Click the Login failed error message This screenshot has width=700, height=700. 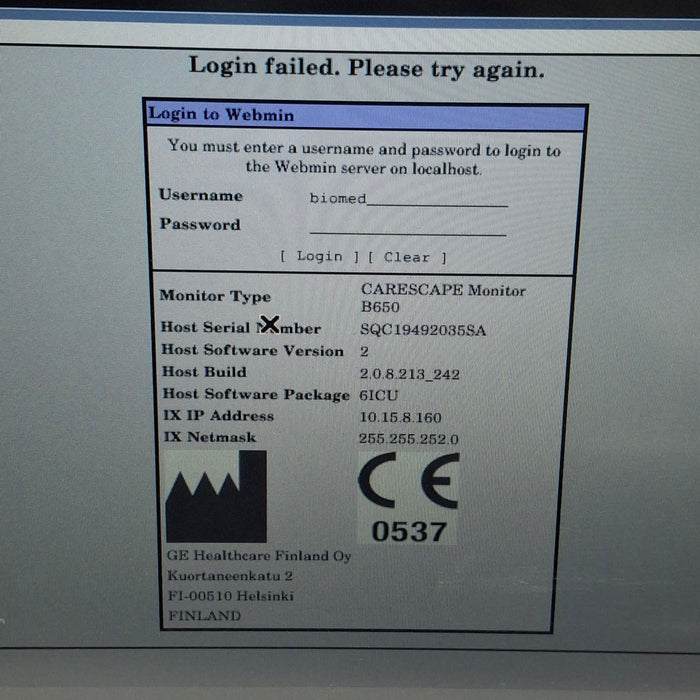click(367, 68)
